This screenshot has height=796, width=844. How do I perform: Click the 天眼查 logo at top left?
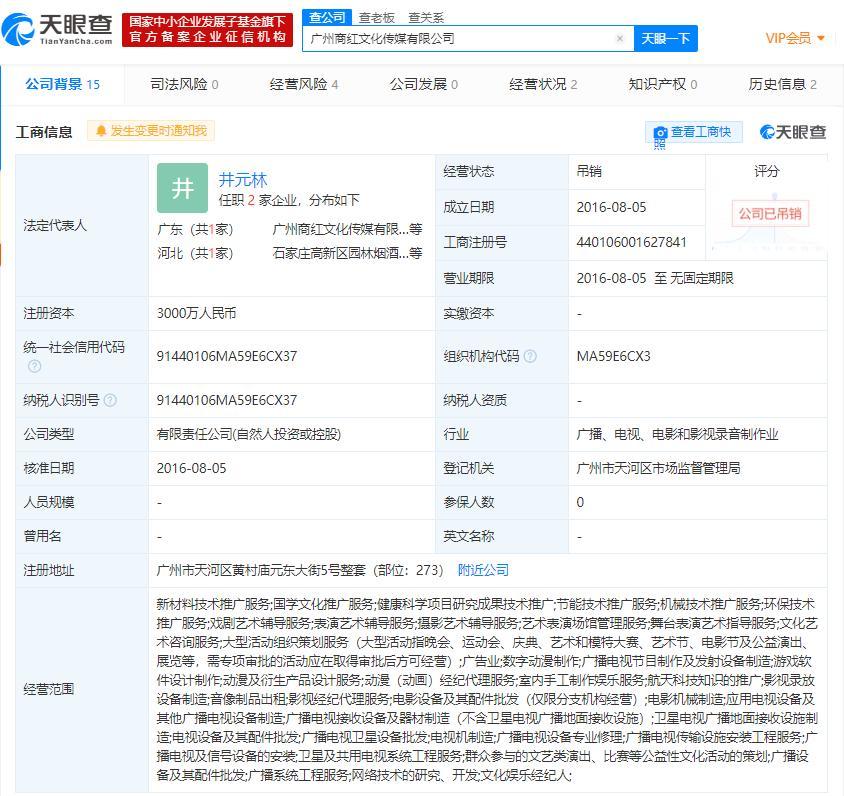(x=58, y=30)
